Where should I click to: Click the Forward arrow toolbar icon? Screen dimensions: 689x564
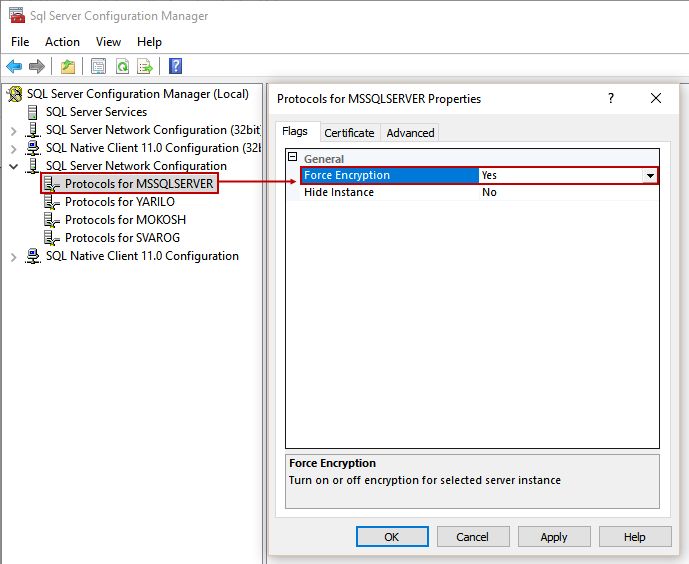(x=36, y=66)
